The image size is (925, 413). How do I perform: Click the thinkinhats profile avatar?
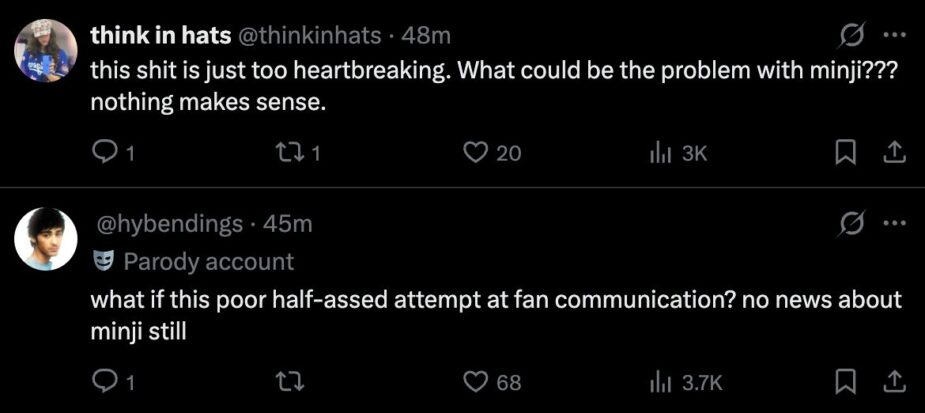point(46,50)
